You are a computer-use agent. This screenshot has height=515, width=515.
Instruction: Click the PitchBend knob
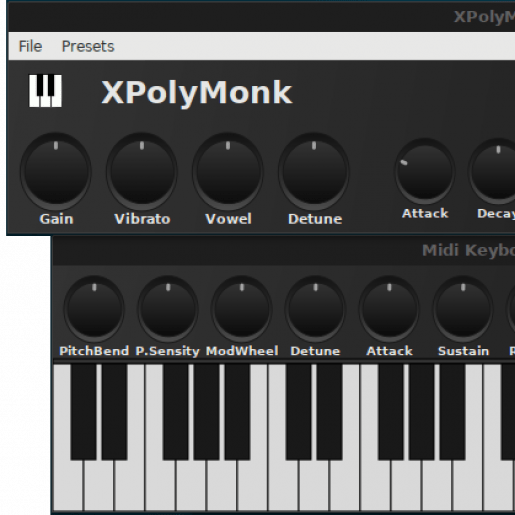coord(94,309)
